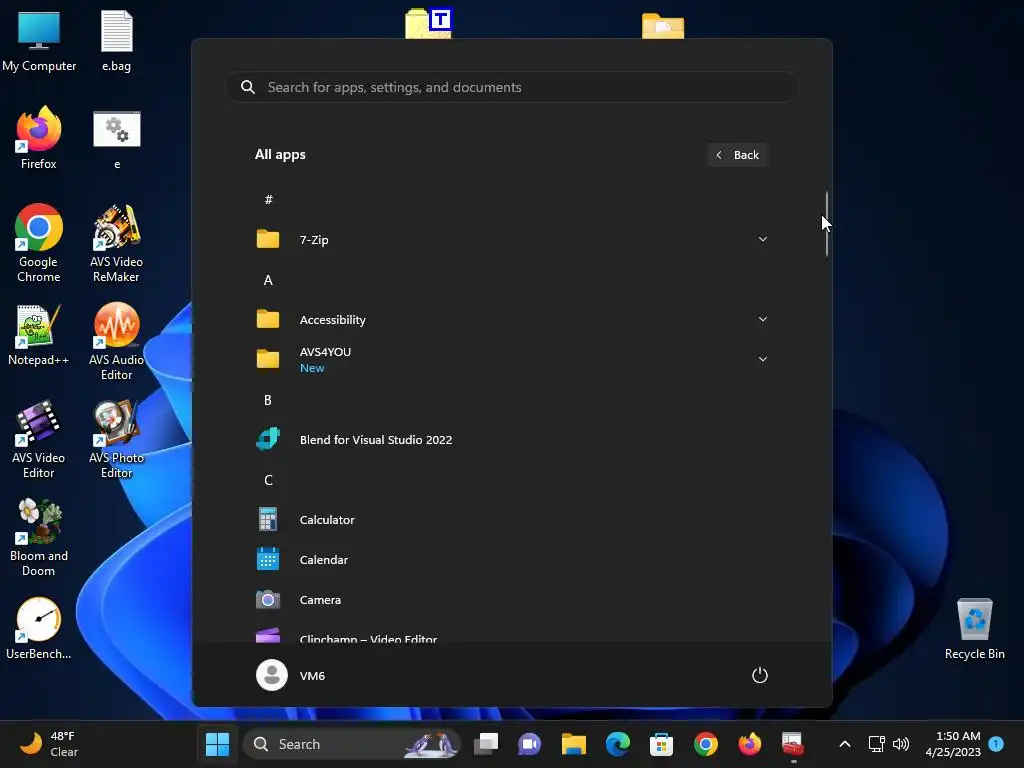Select AVS Video Editor desktop shortcut
The height and width of the screenshot is (768, 1024).
point(39,440)
